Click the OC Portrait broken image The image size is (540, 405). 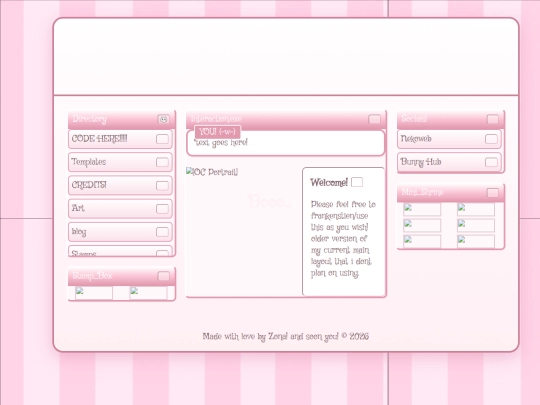(x=212, y=172)
